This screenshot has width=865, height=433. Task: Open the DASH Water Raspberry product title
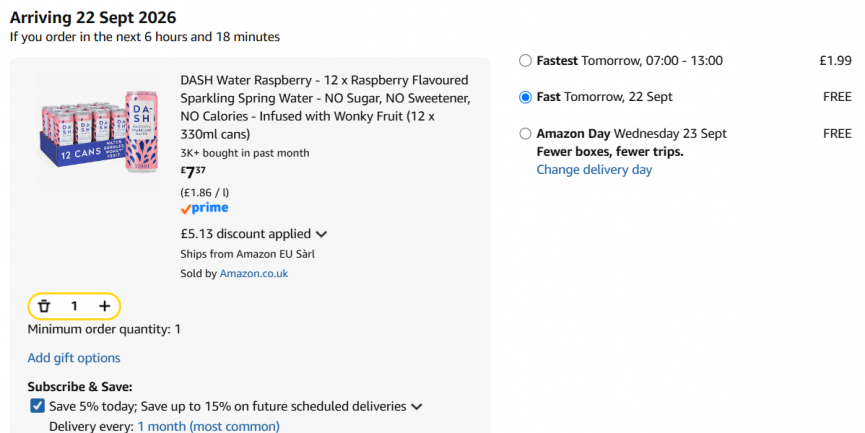325,107
